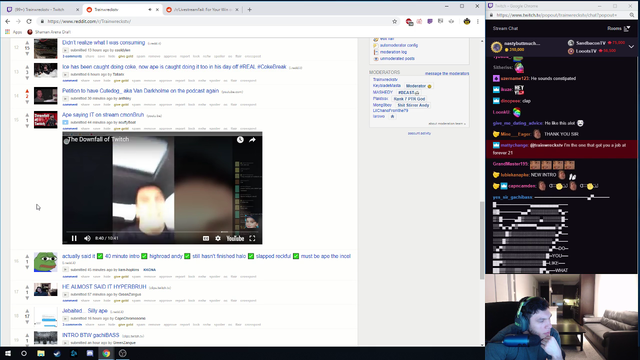Open the Chrome three-dot menu

pos(478,21)
